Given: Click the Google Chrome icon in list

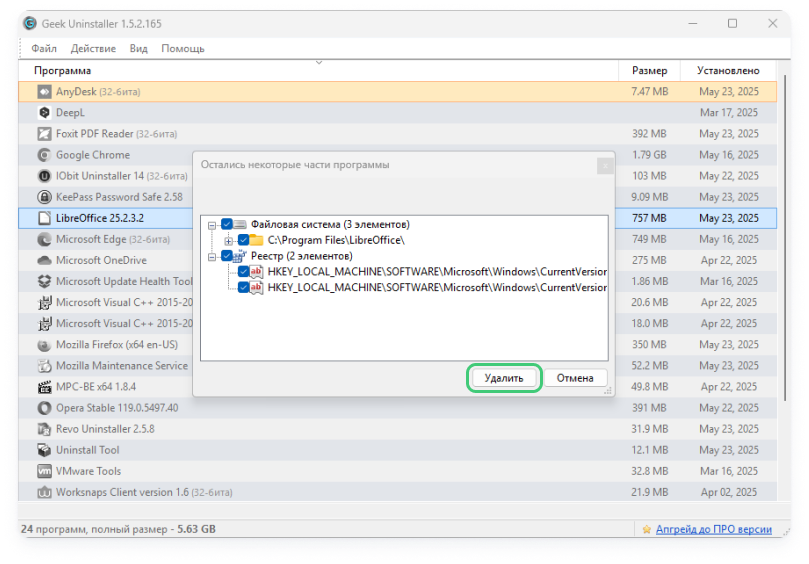Looking at the screenshot, I should tap(44, 155).
